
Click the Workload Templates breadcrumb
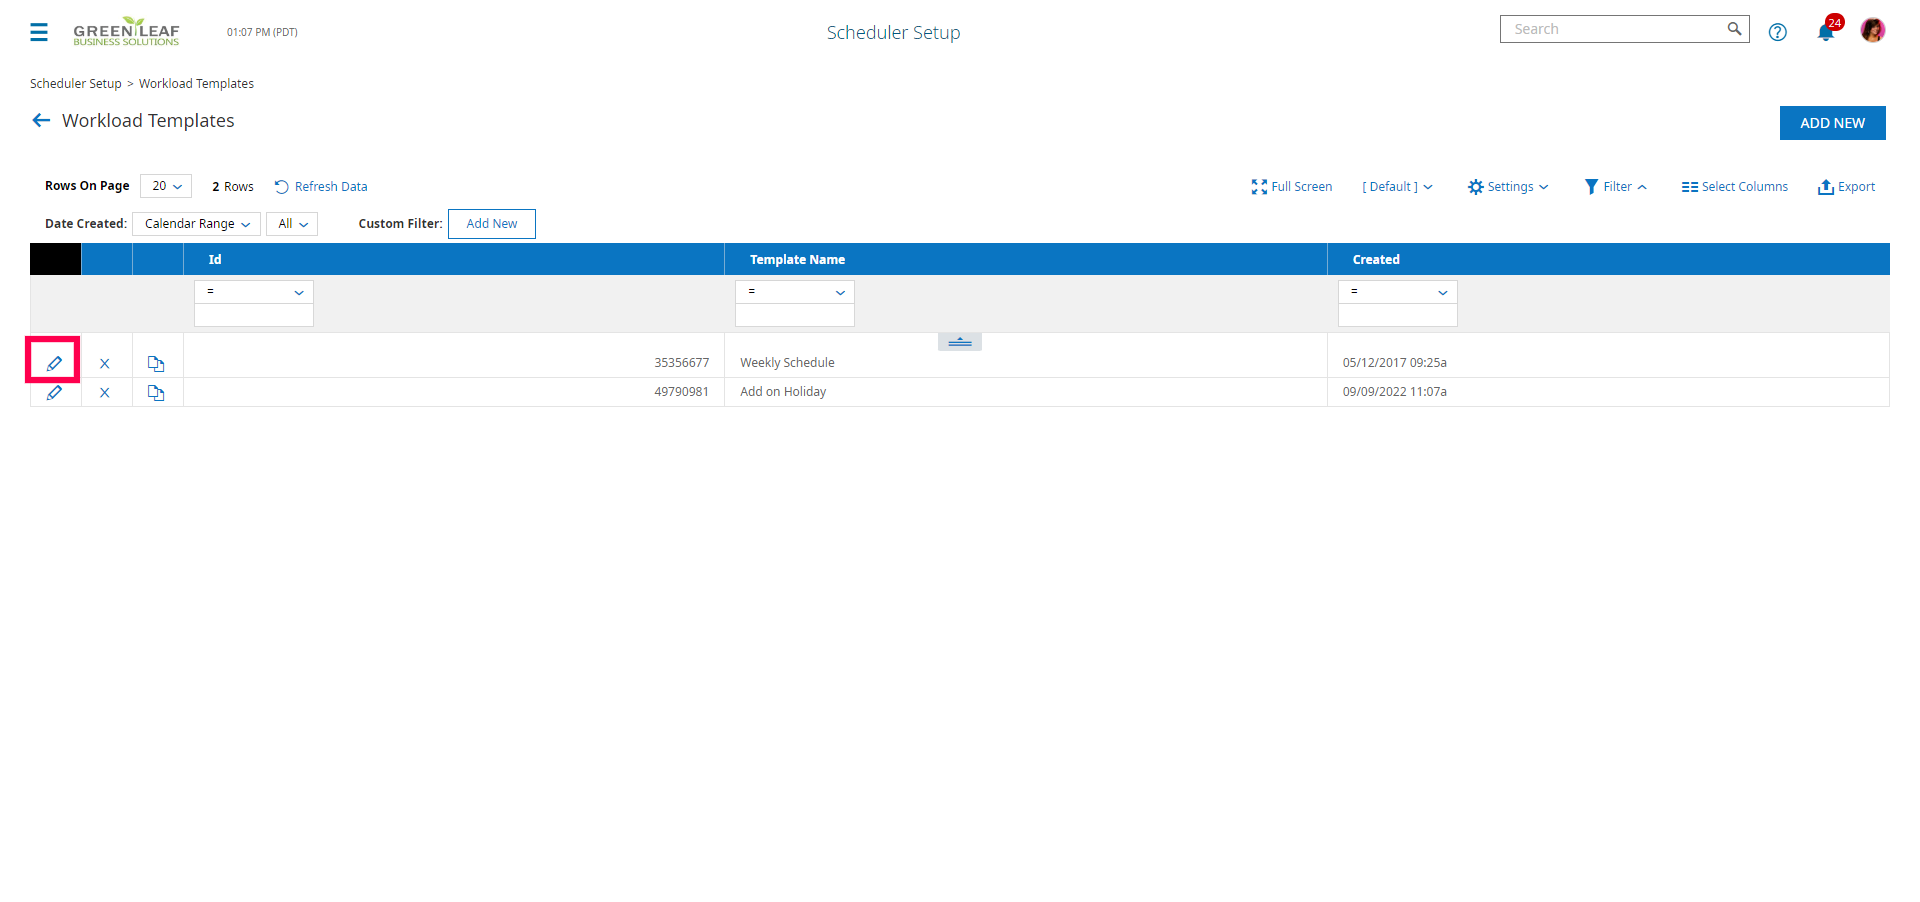pyautogui.click(x=196, y=84)
